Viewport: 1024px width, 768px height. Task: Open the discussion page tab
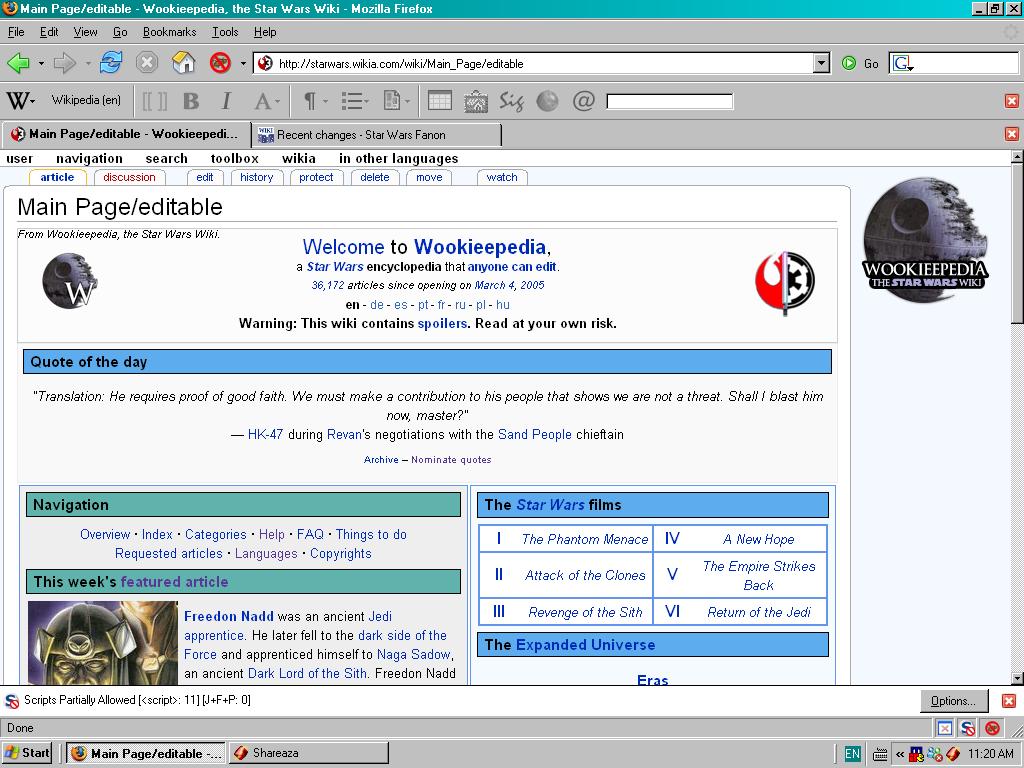129,177
